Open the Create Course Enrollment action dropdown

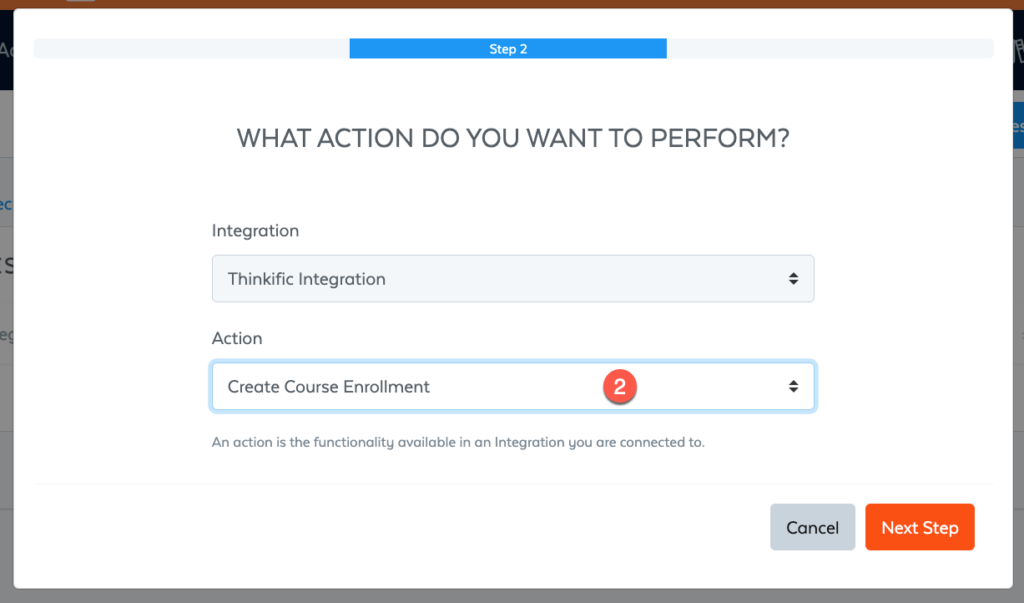513,387
